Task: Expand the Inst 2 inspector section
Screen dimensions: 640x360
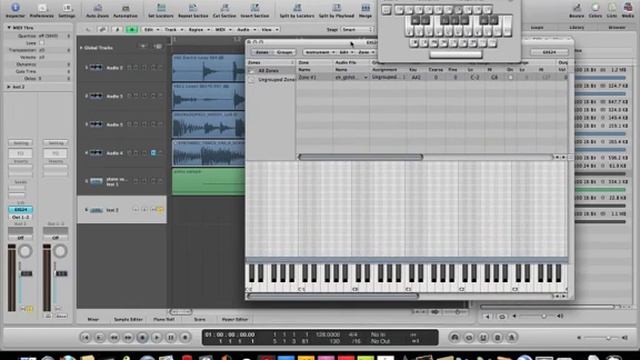Action: pyautogui.click(x=9, y=87)
